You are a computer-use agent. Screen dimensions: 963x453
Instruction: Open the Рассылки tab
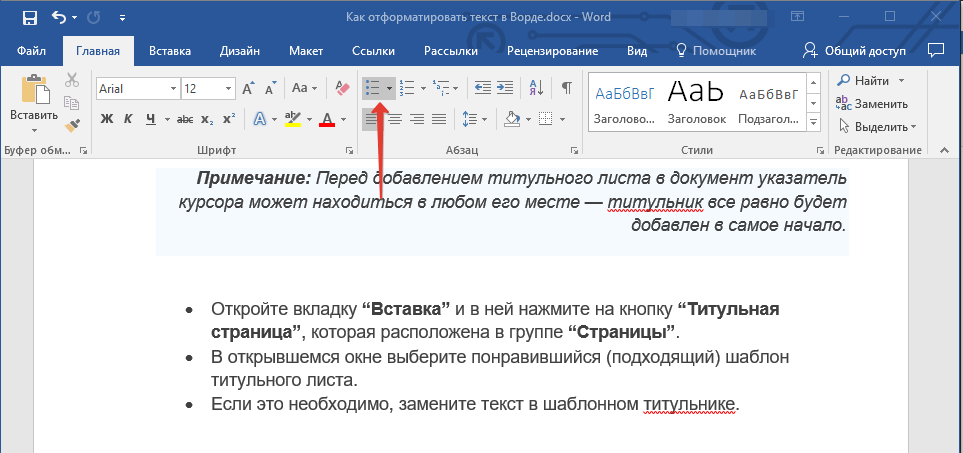pyautogui.click(x=451, y=51)
